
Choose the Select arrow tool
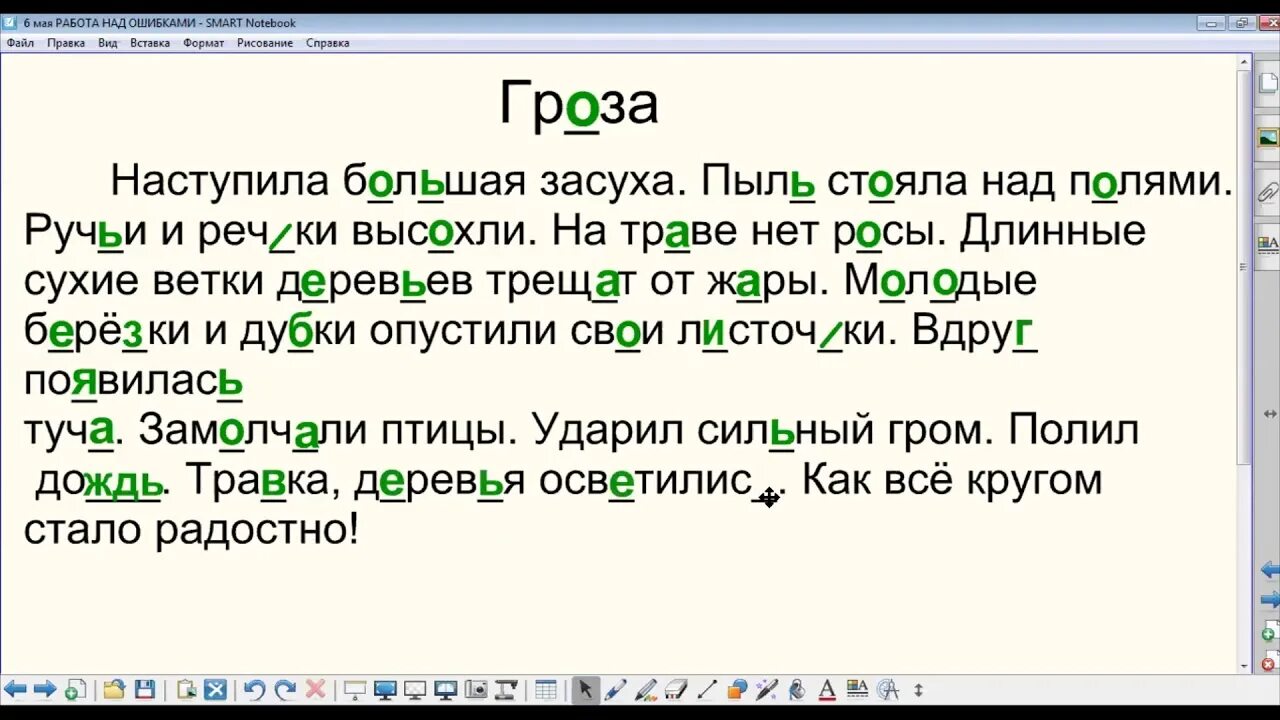tap(585, 689)
